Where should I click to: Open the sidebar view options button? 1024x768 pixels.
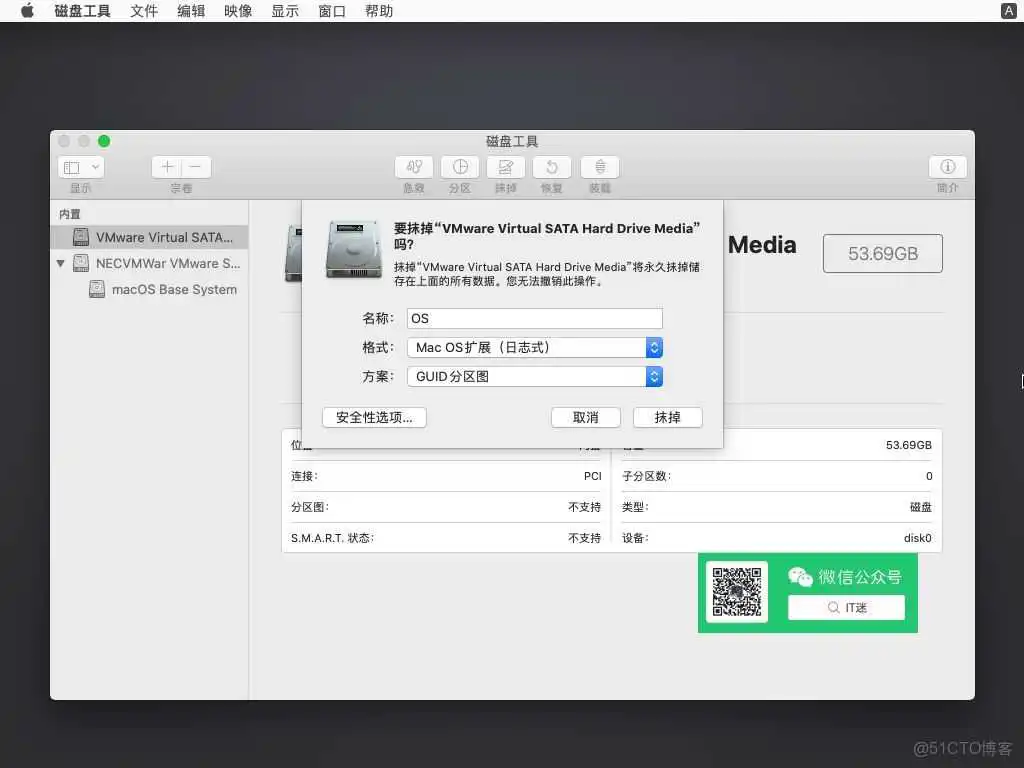pyautogui.click(x=81, y=167)
